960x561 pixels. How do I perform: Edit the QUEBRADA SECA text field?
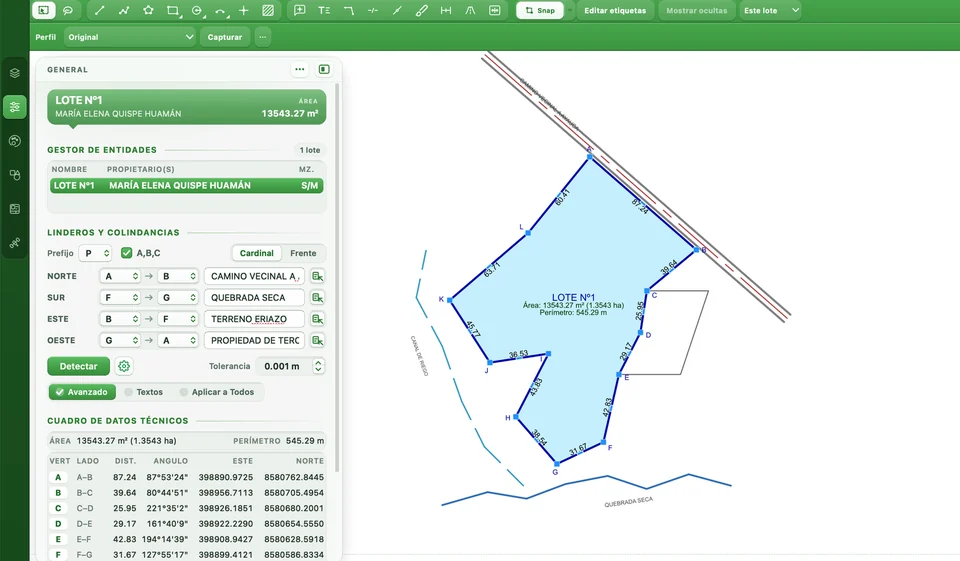254,298
